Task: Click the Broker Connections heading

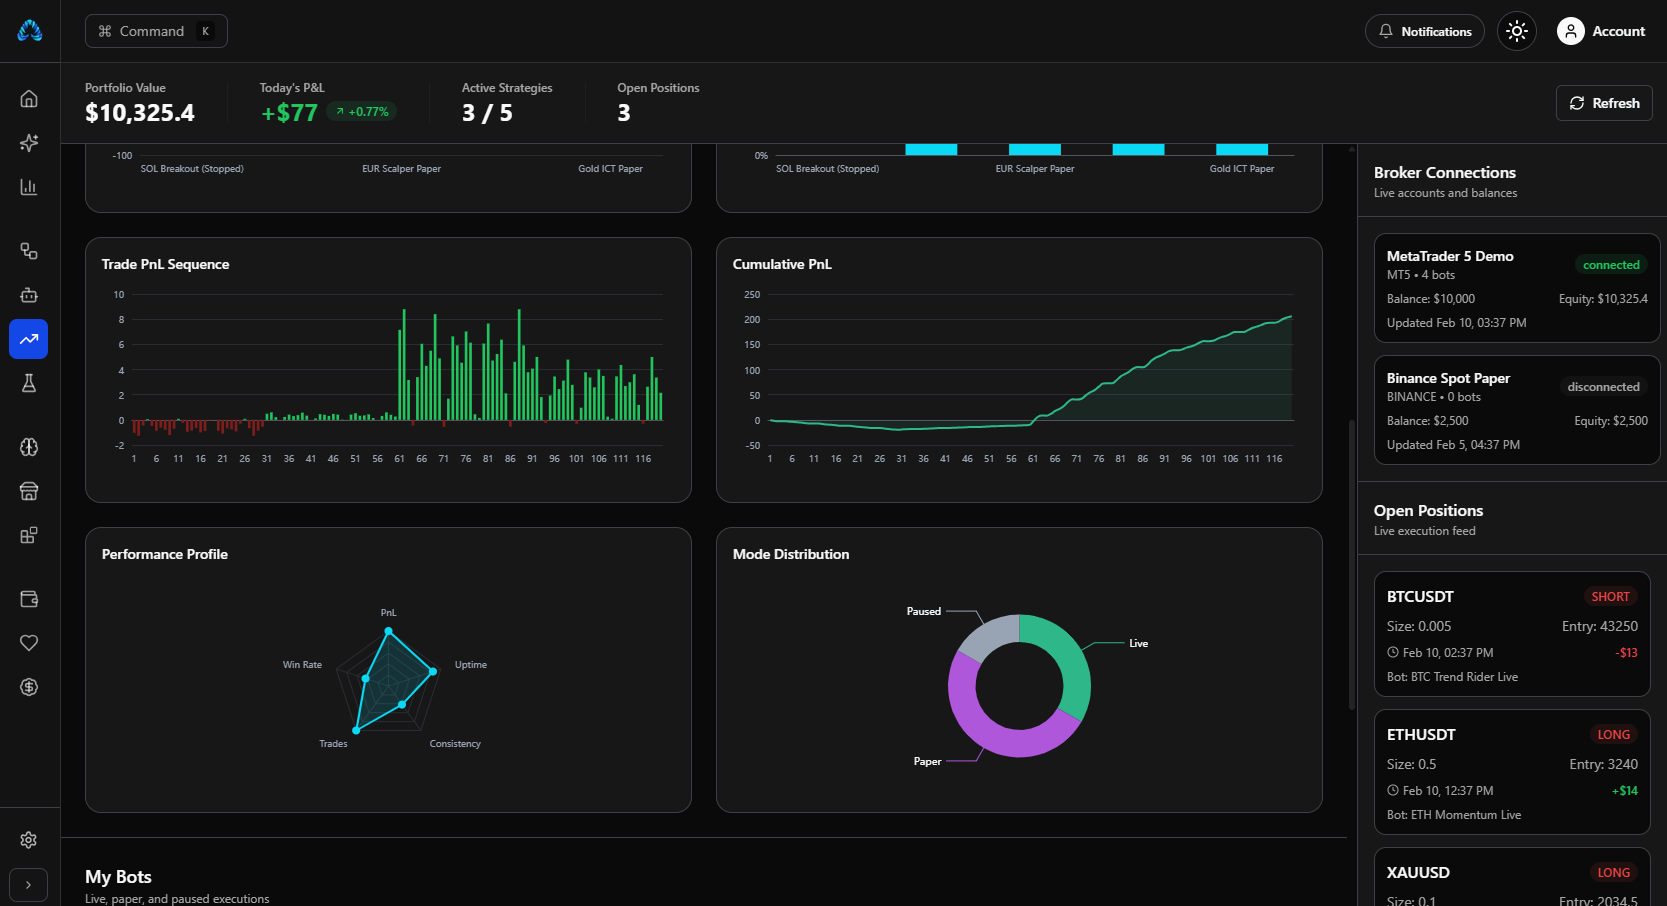Action: (x=1445, y=173)
